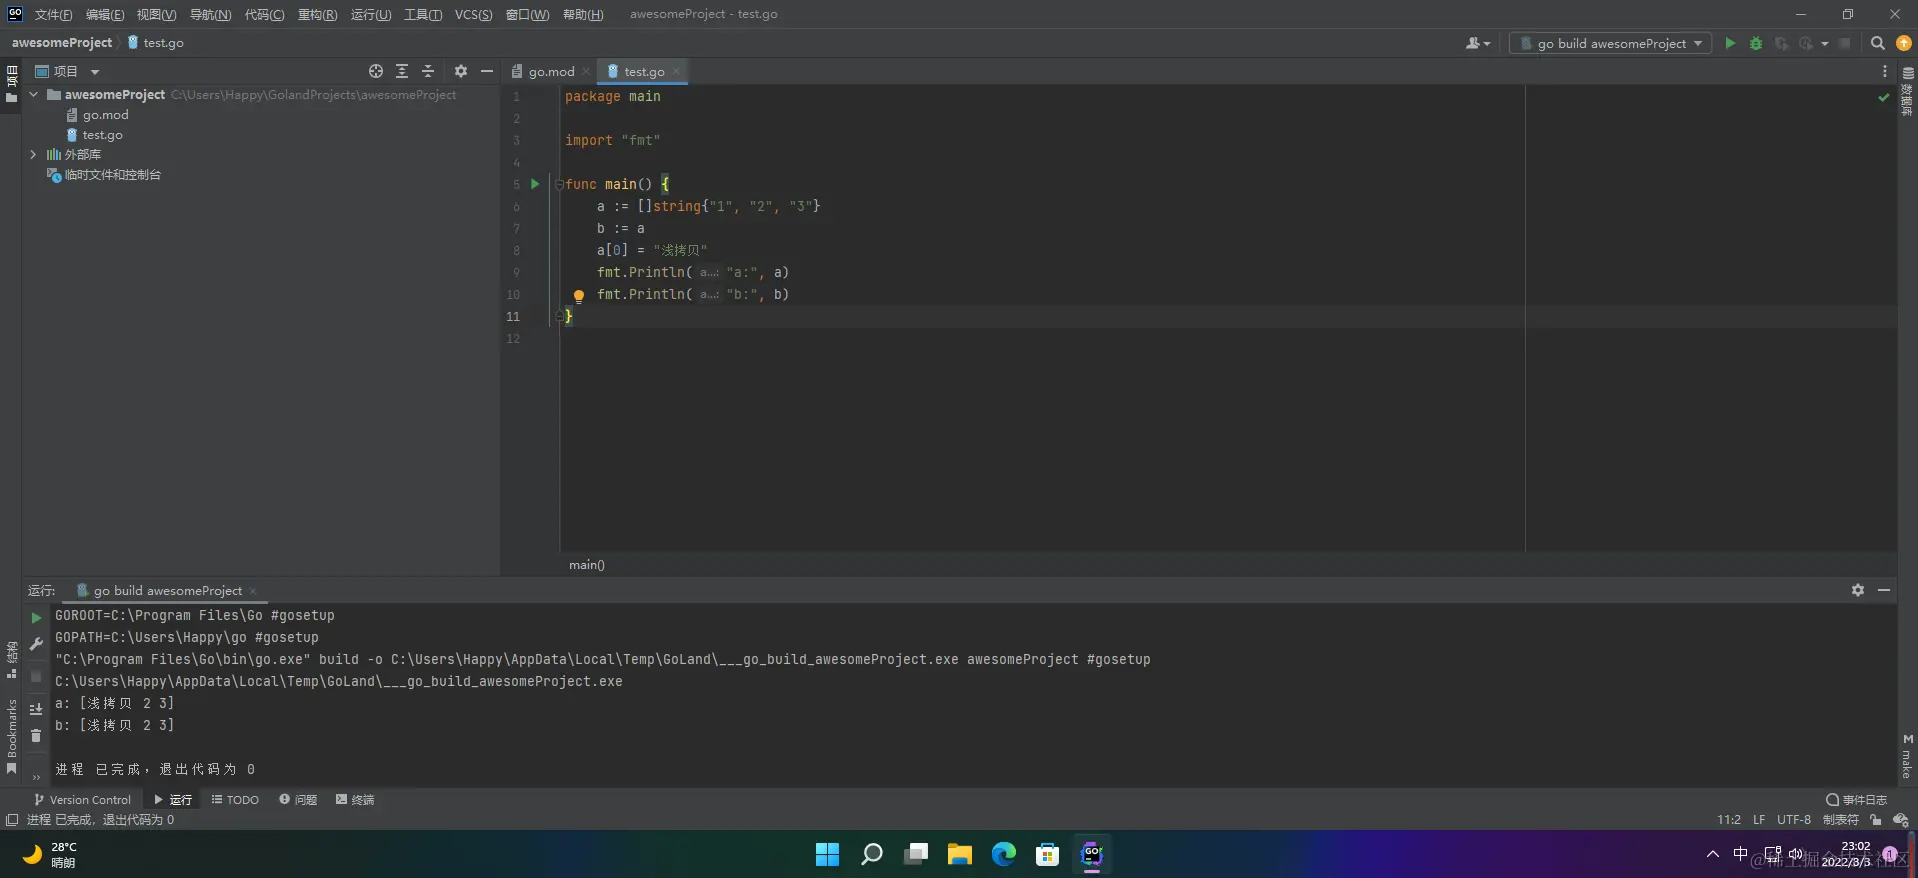1918x878 pixels.
Task: Open the 帮助(H) menu
Action: point(583,14)
